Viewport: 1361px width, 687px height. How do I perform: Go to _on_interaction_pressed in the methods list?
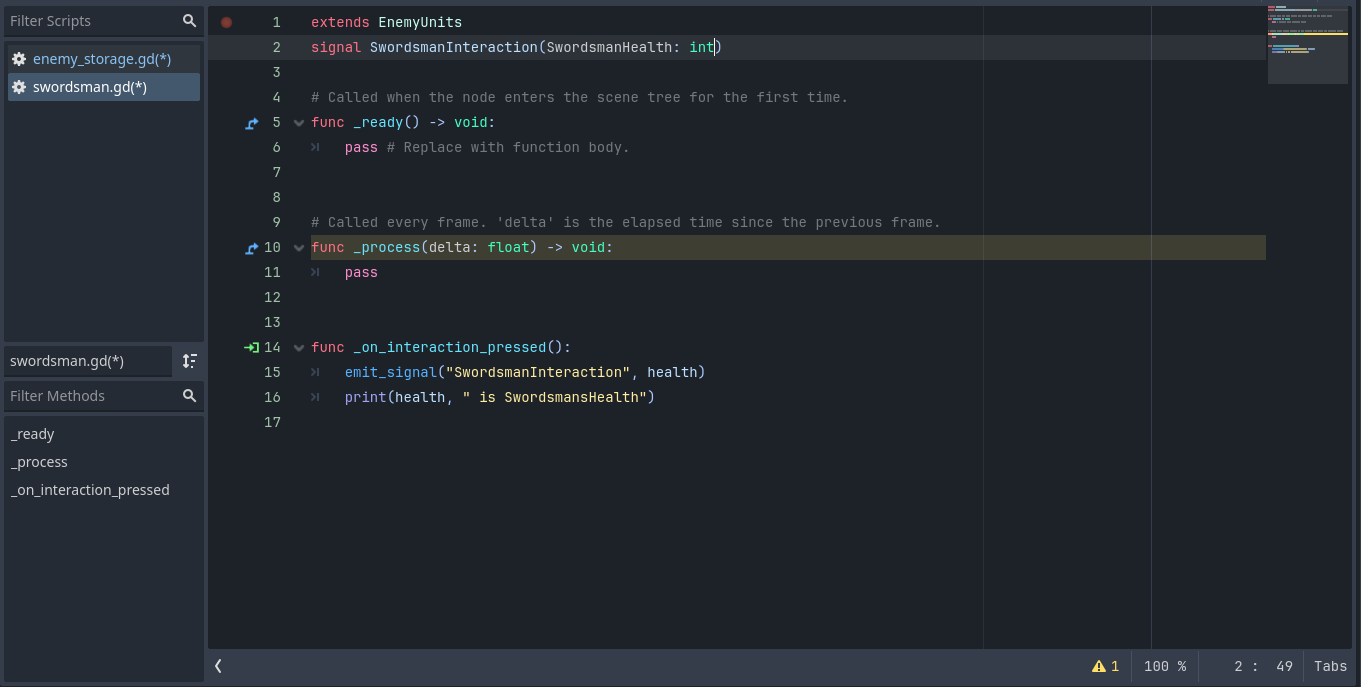click(x=90, y=490)
